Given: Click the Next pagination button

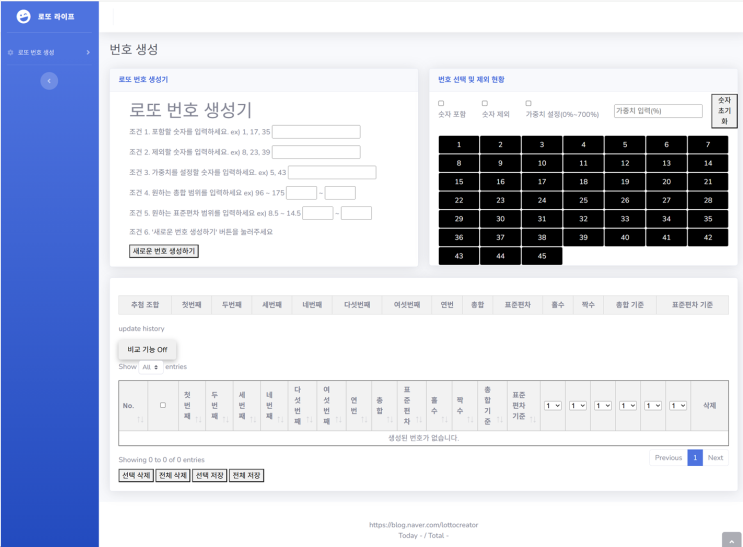Looking at the screenshot, I should [716, 458].
